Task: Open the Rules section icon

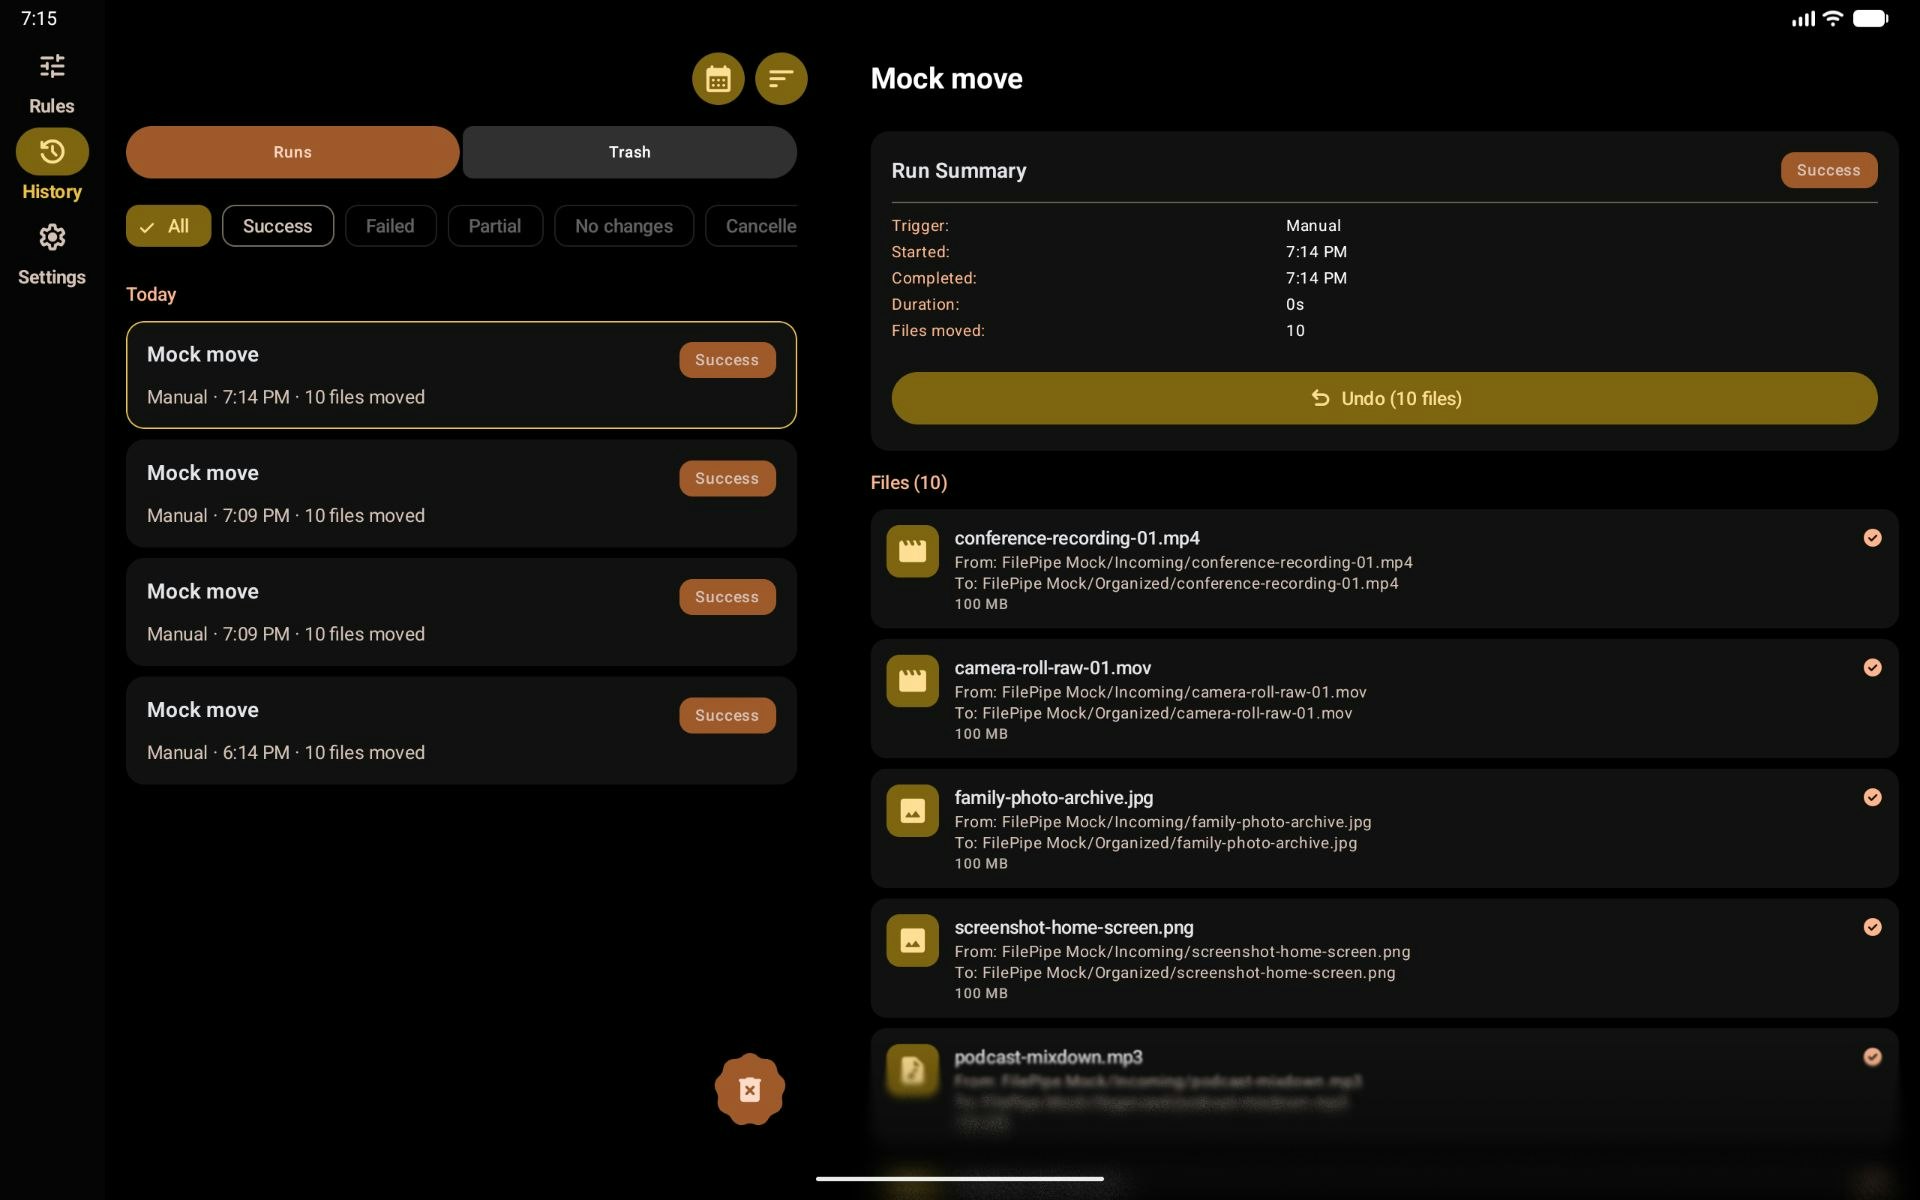Action: tap(52, 66)
